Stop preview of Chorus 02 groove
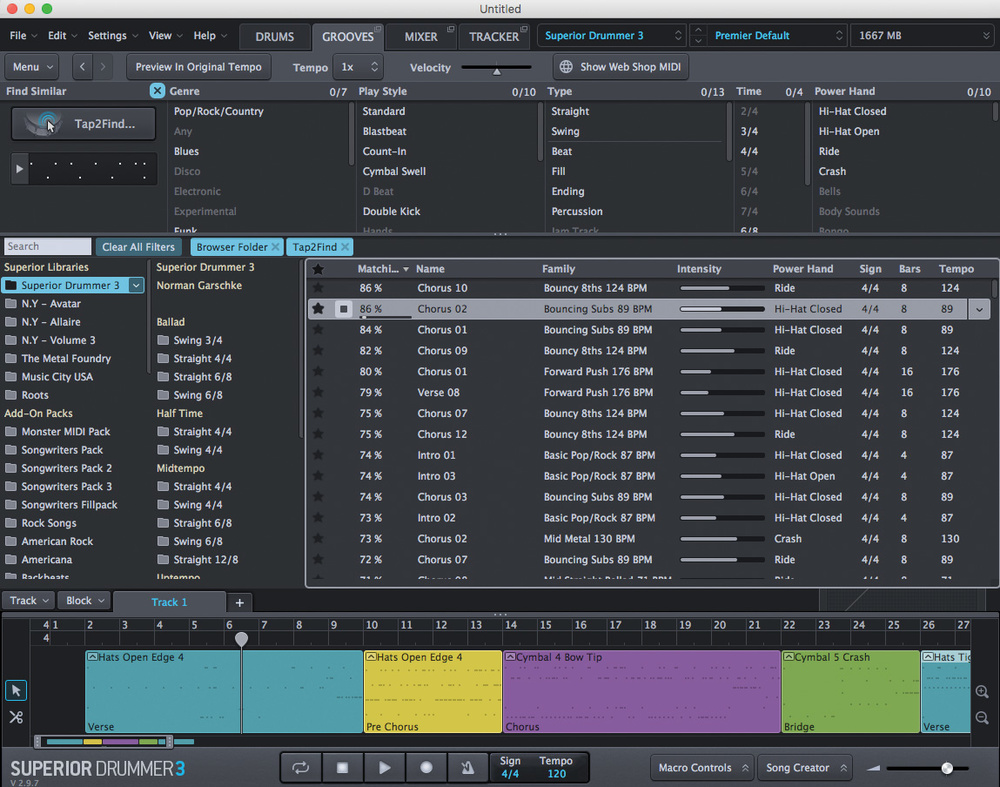This screenshot has height=787, width=1000. click(343, 309)
